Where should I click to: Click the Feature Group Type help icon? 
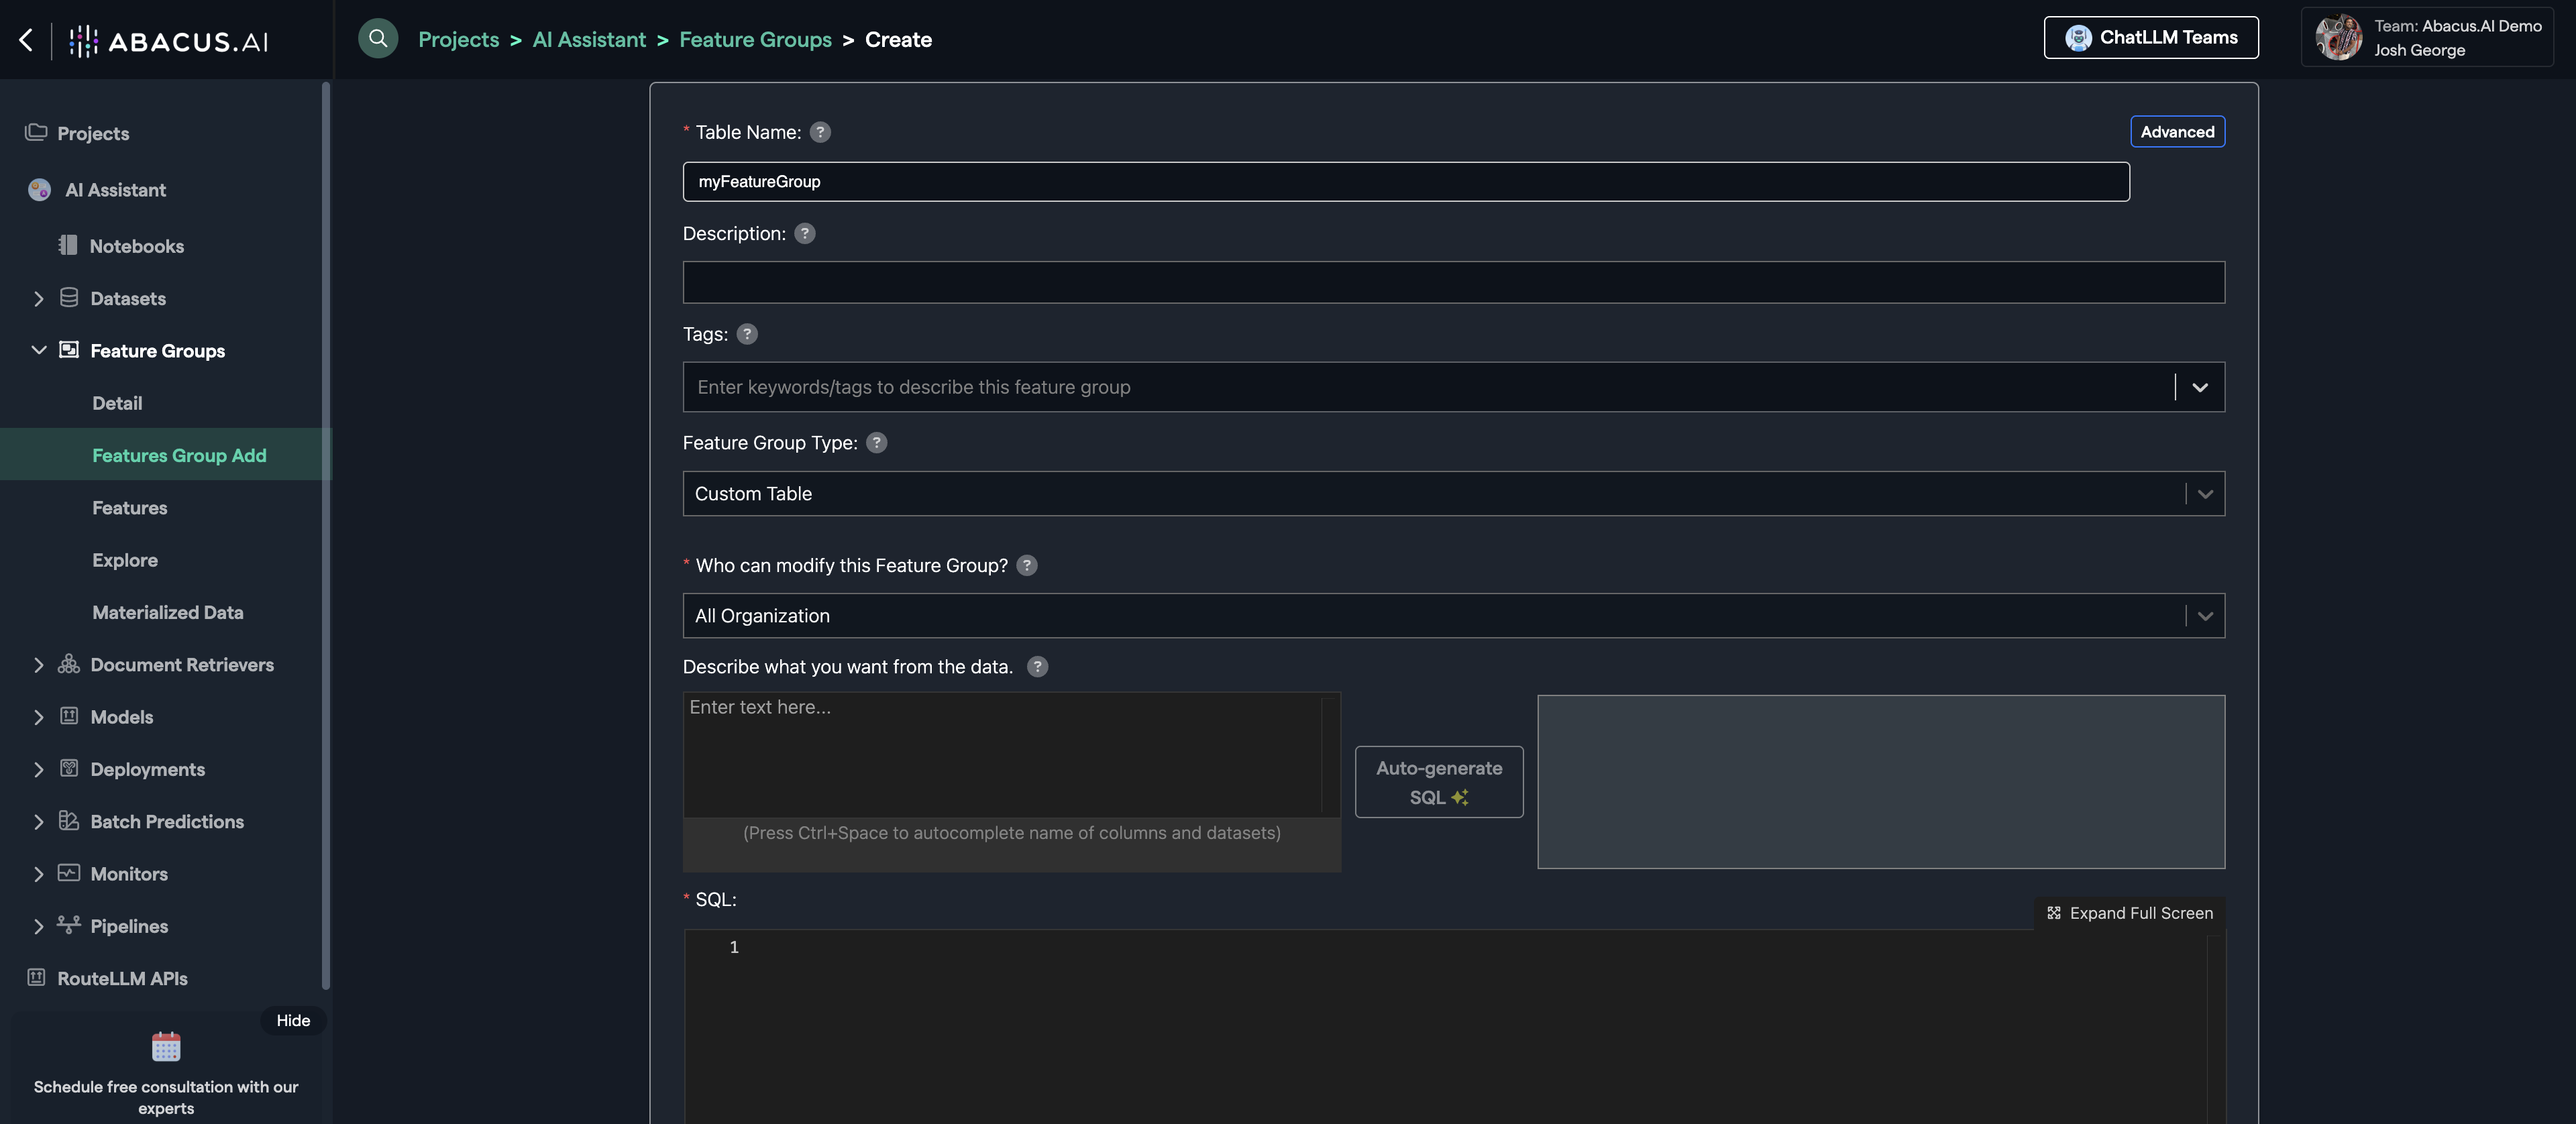tap(876, 443)
